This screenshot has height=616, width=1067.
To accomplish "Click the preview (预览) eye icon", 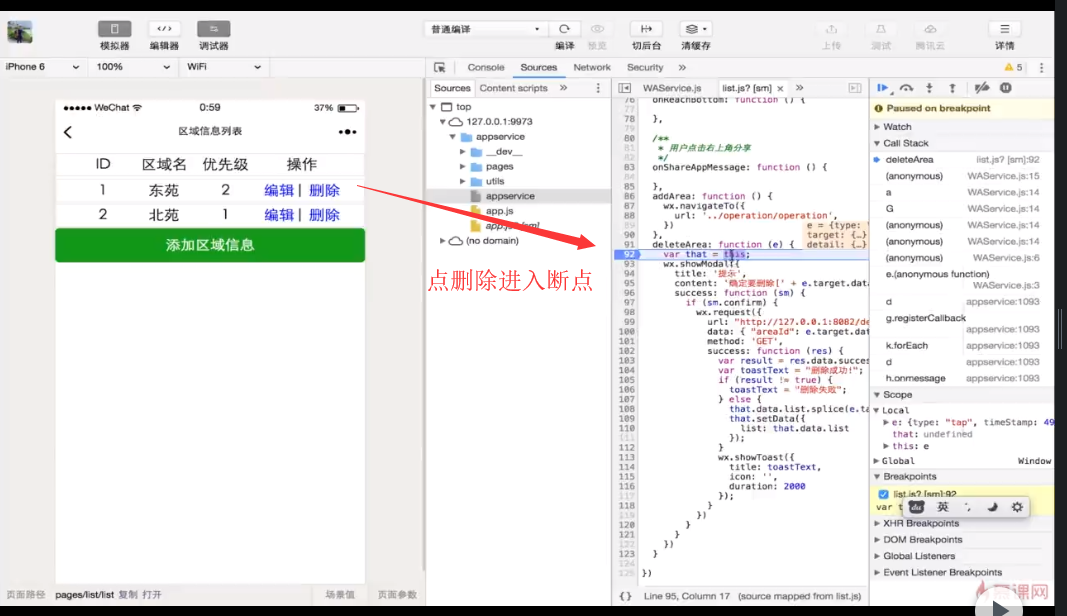I will tap(597, 29).
